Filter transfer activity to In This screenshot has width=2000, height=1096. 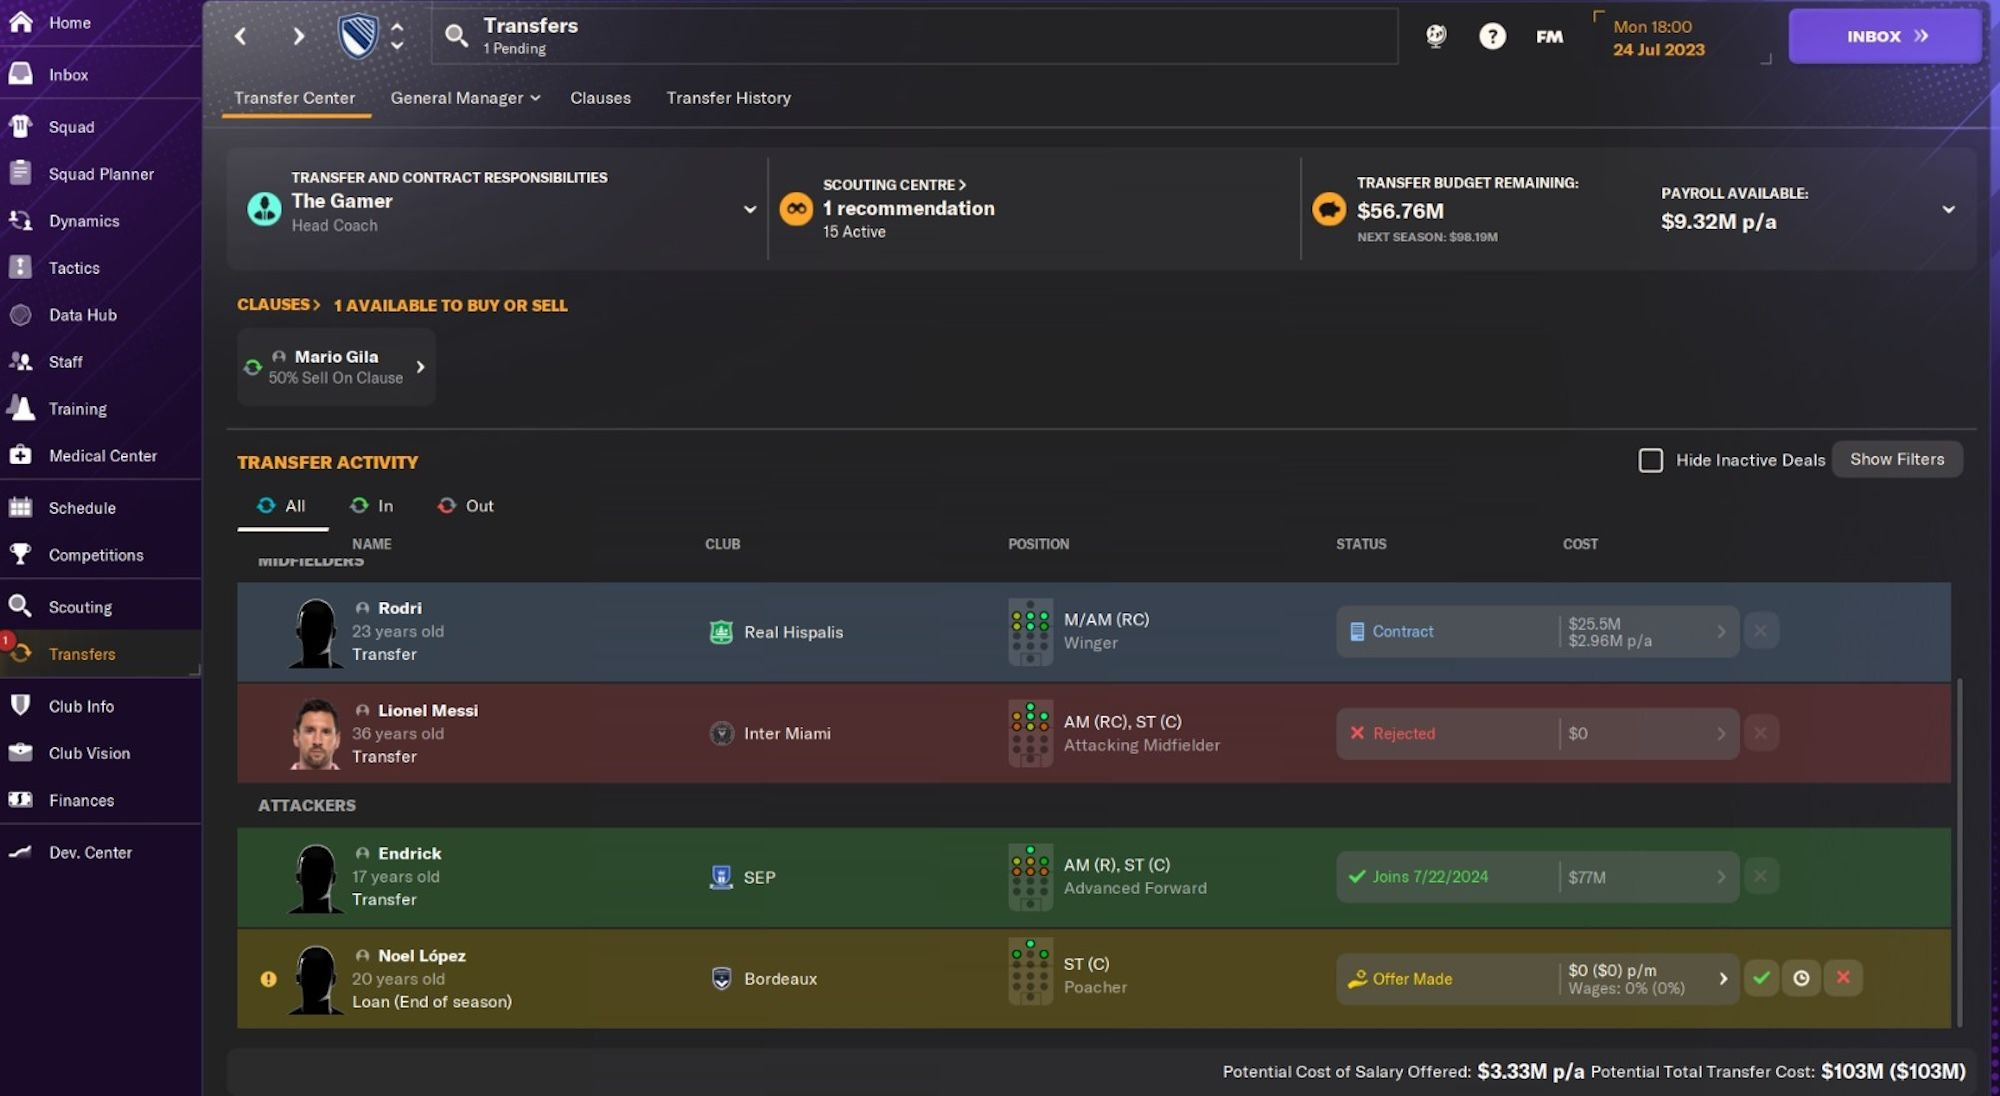pos(371,506)
